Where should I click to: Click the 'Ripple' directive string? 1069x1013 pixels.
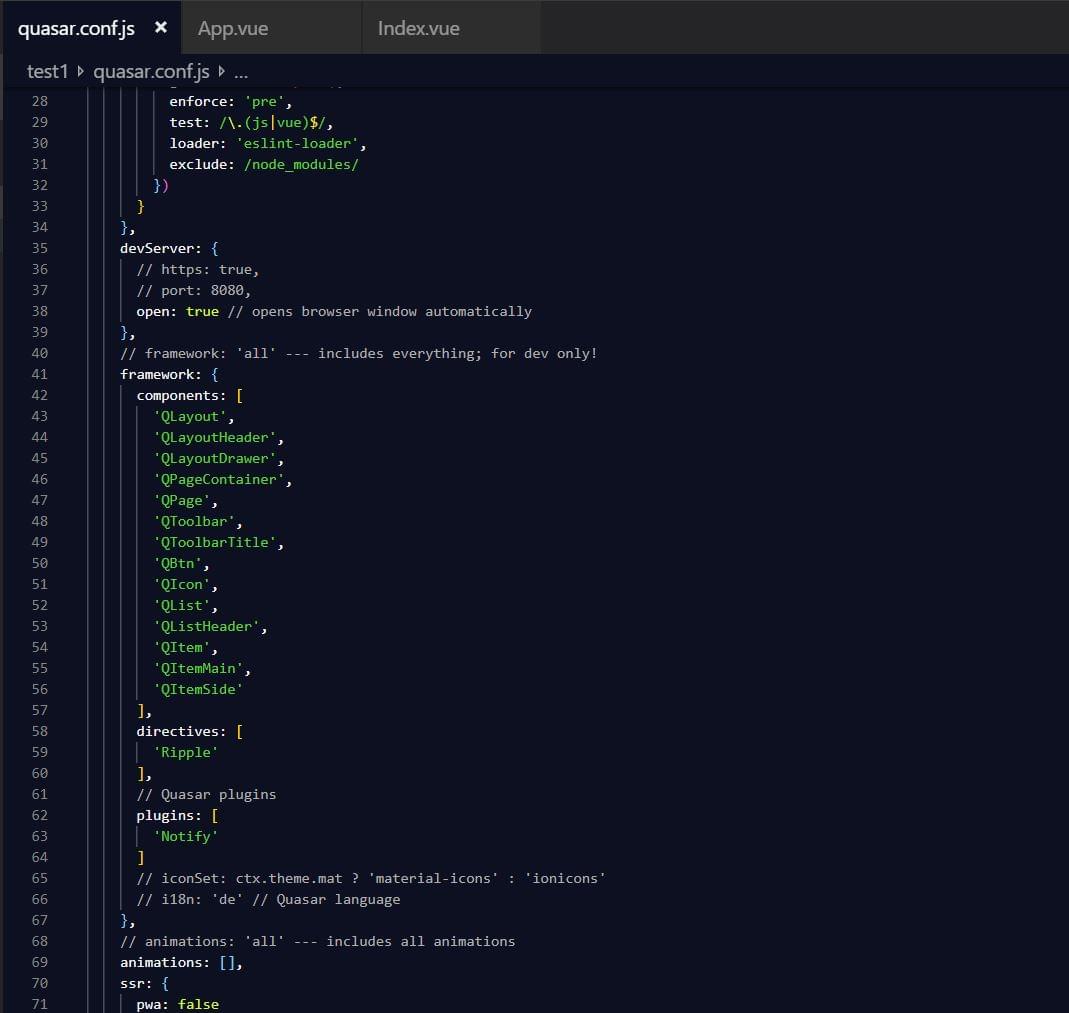pos(185,752)
